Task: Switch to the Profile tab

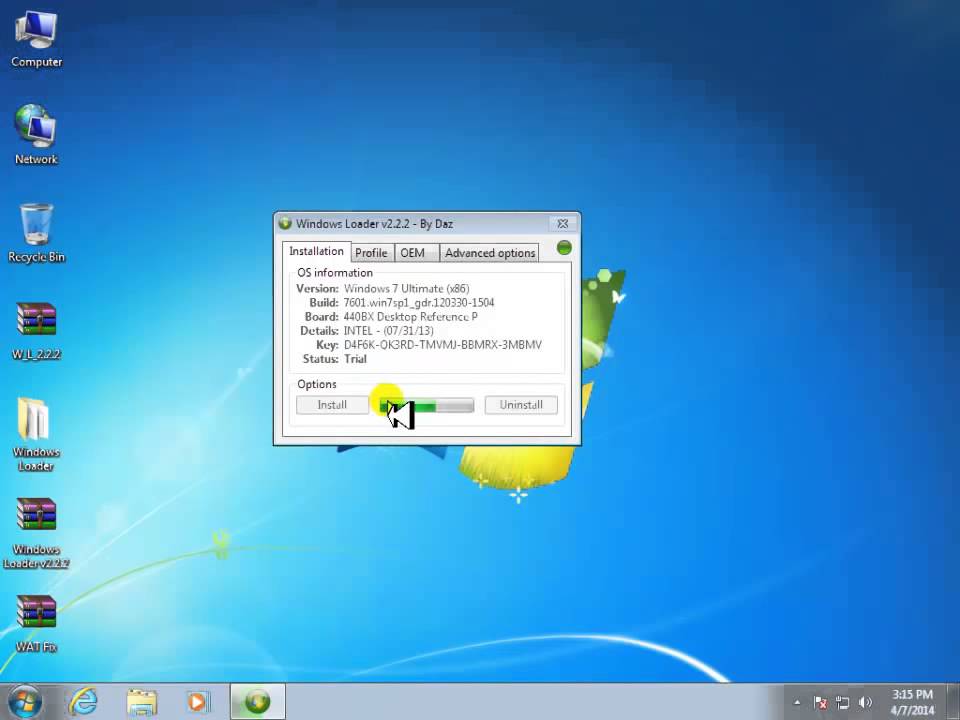Action: [371, 253]
